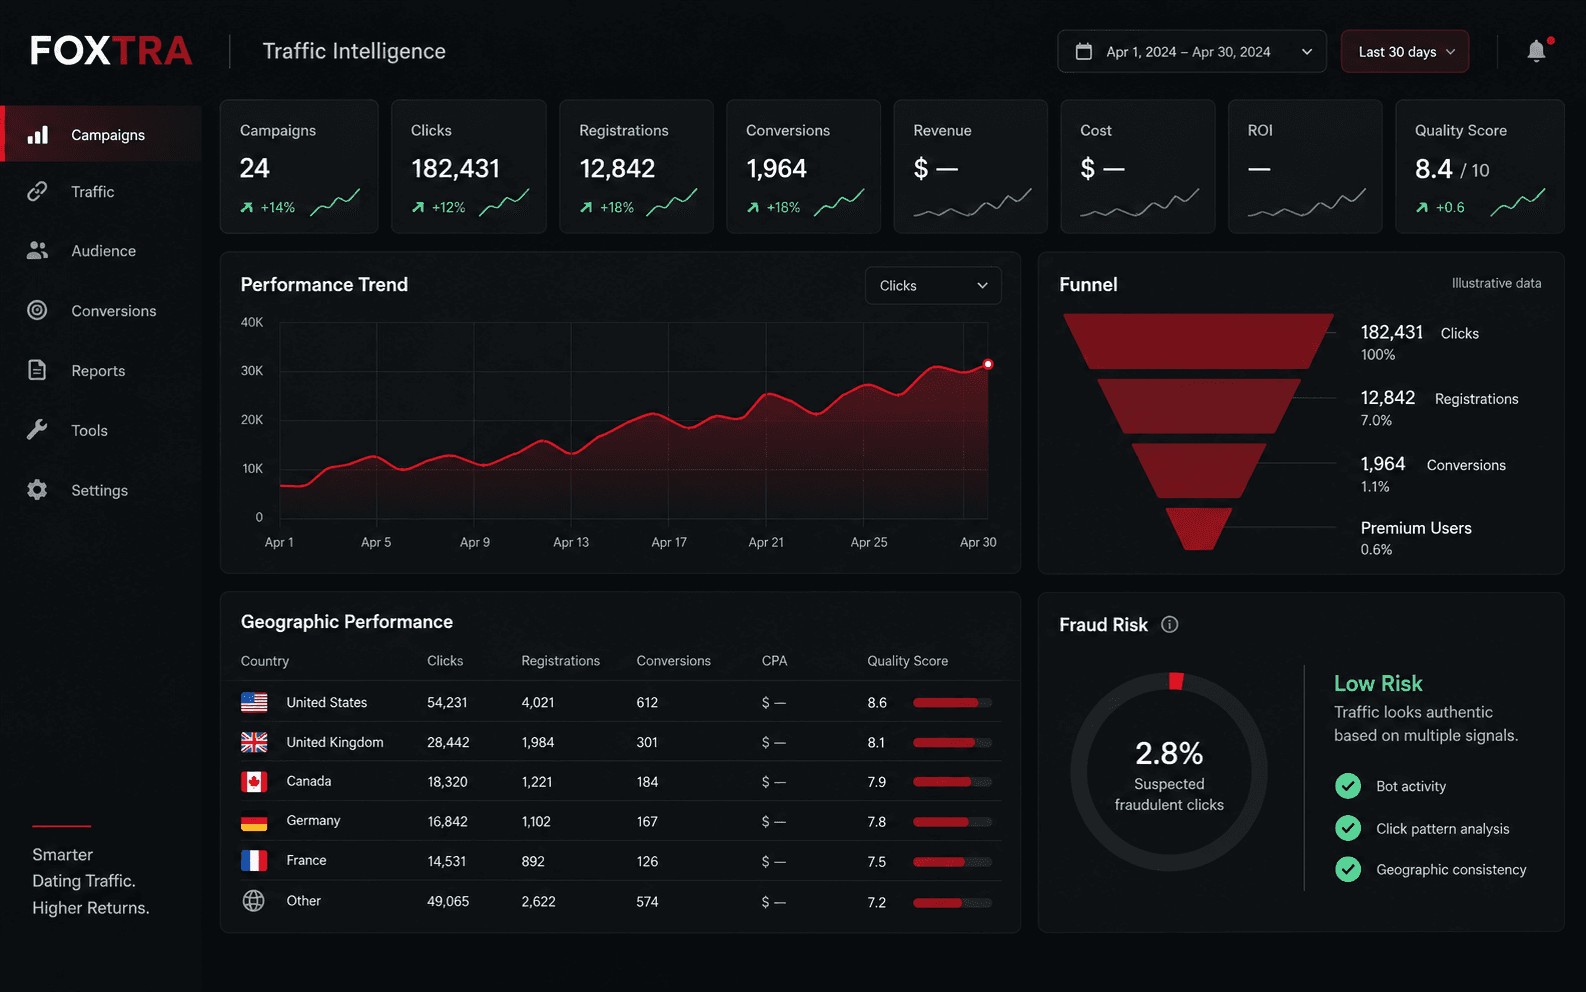This screenshot has width=1586, height=992.
Task: Click the FOXTRA logo
Action: [111, 51]
